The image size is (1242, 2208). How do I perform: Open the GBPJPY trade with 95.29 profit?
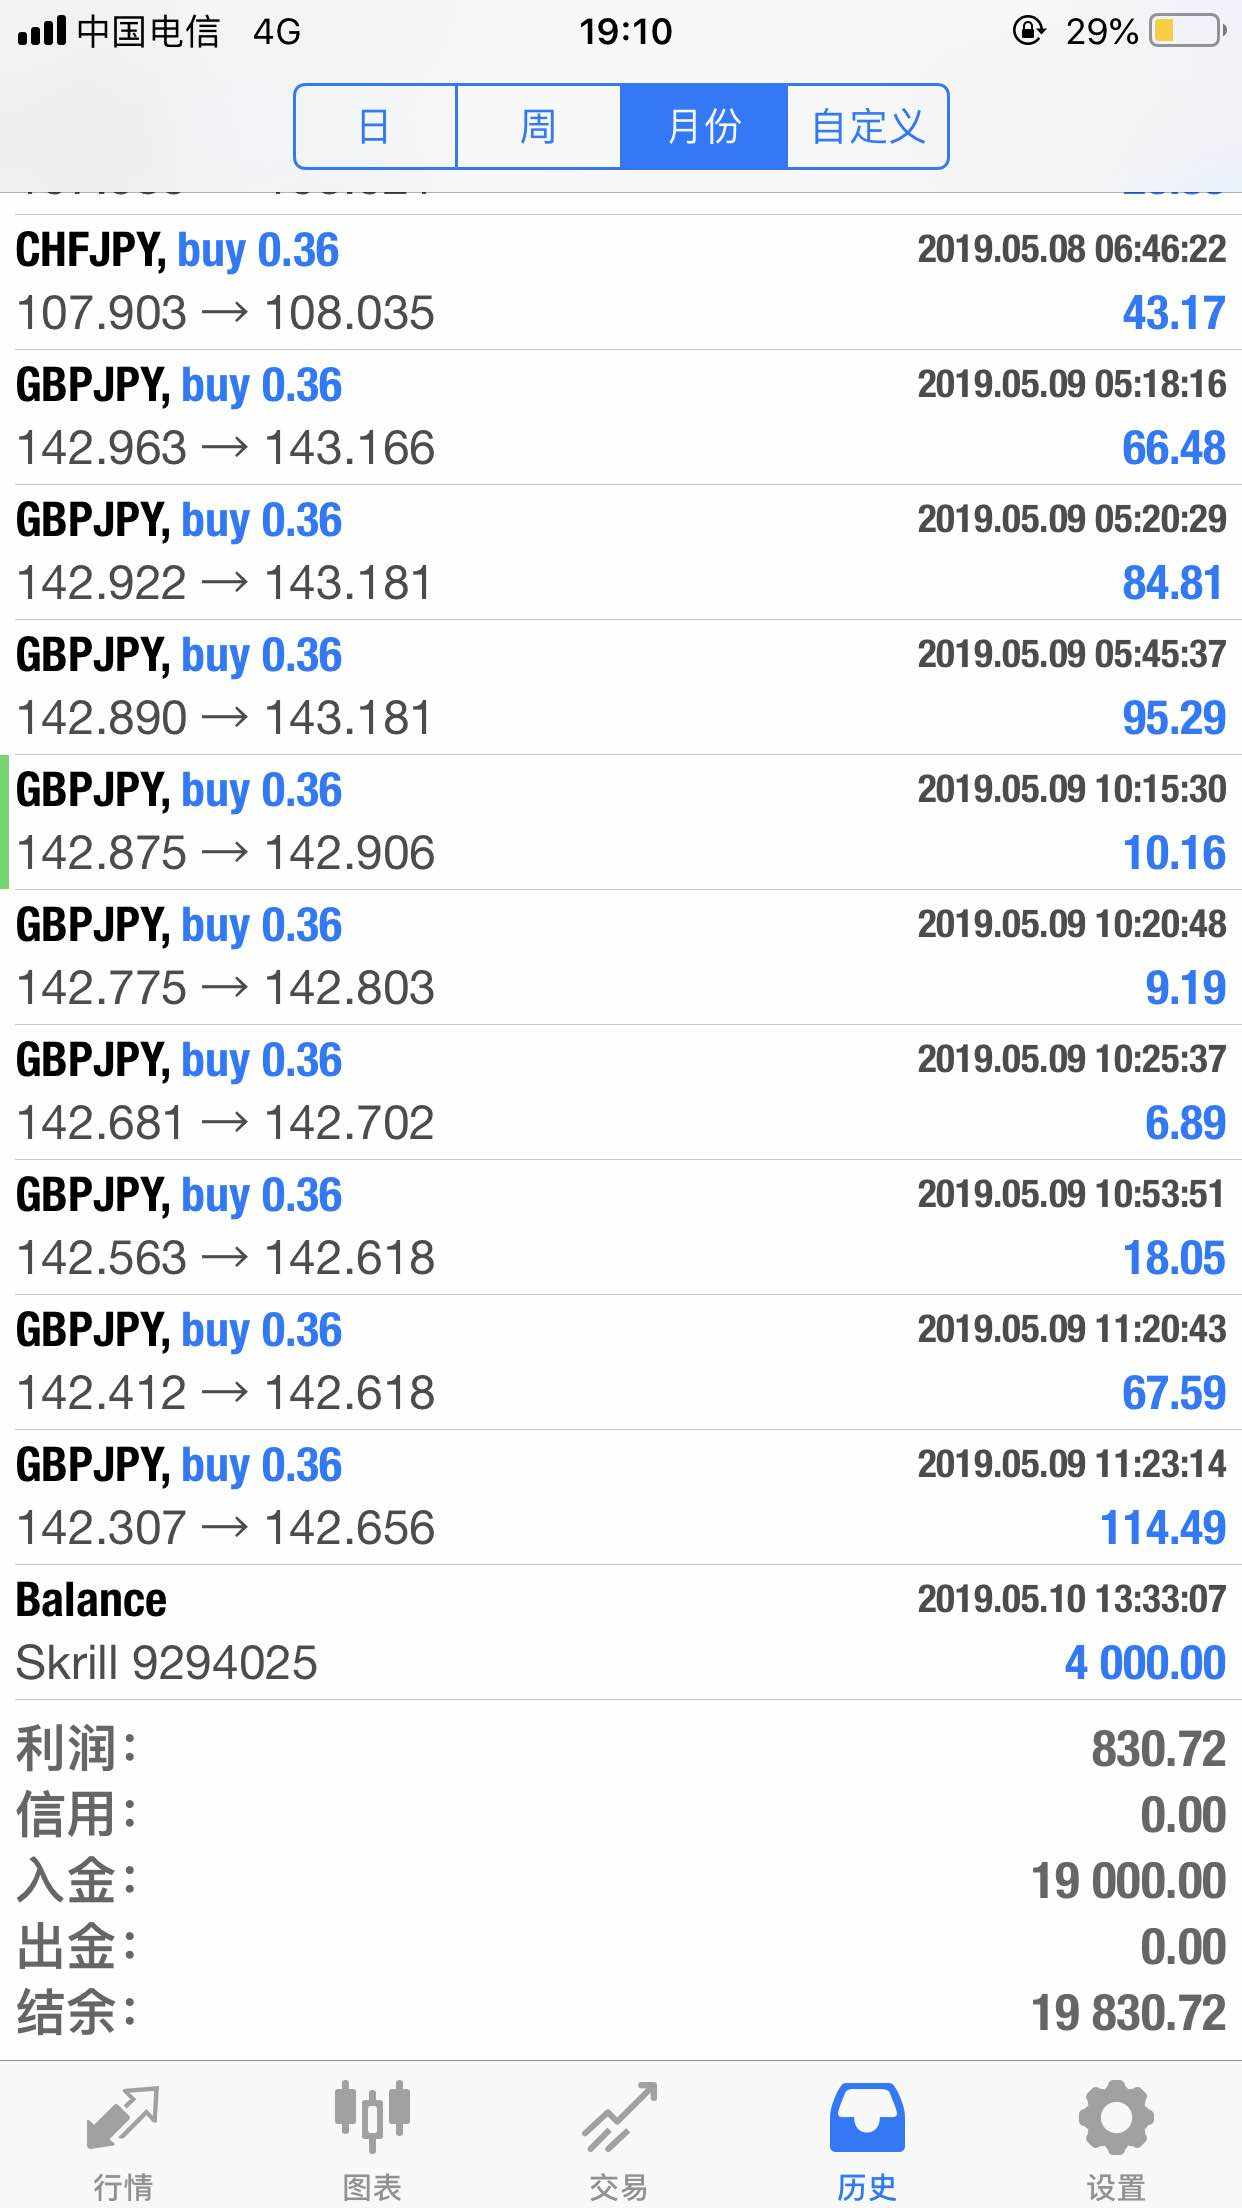click(621, 687)
